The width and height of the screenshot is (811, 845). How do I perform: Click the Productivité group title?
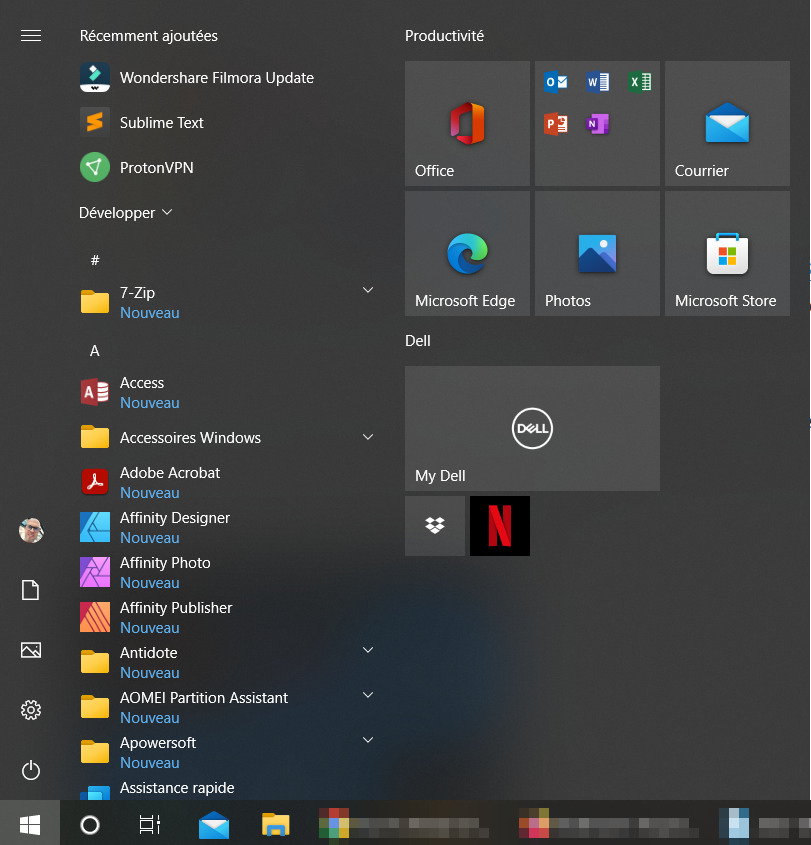coord(445,36)
